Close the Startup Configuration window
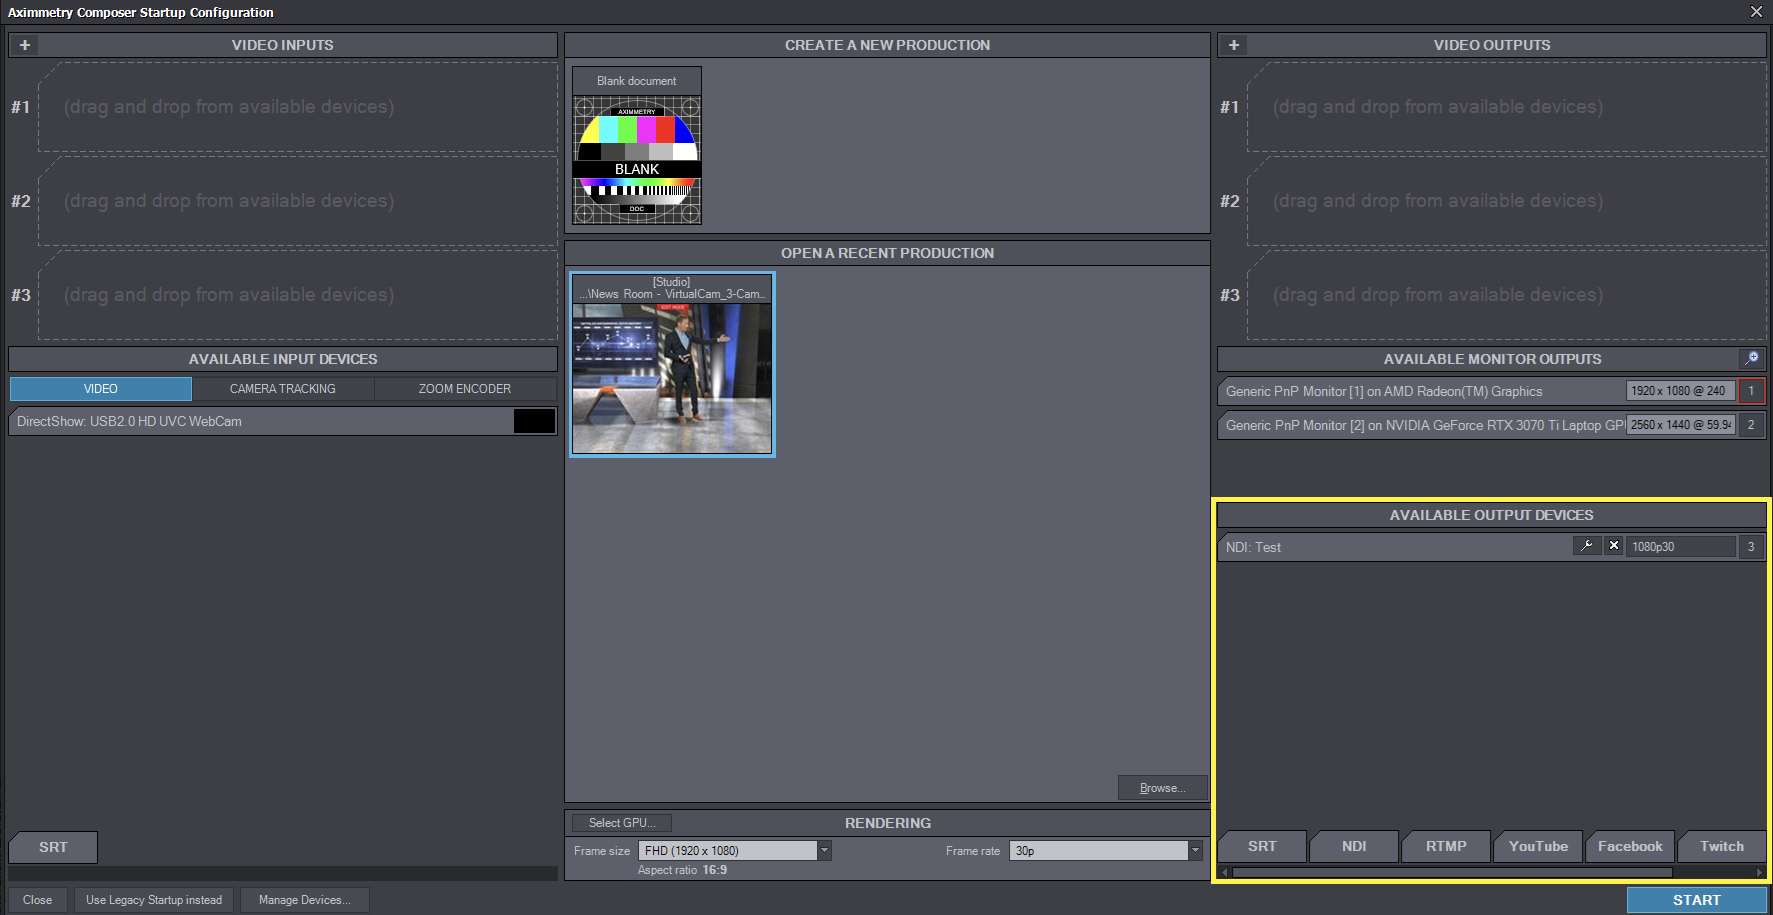 tap(1756, 12)
